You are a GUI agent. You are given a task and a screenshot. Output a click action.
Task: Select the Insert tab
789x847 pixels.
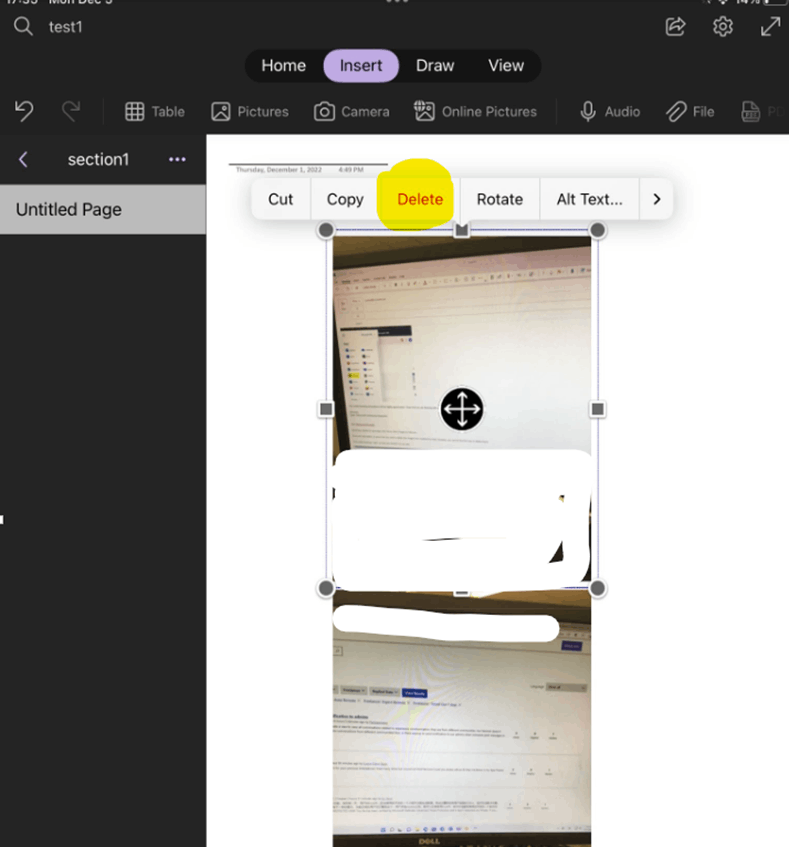click(361, 65)
